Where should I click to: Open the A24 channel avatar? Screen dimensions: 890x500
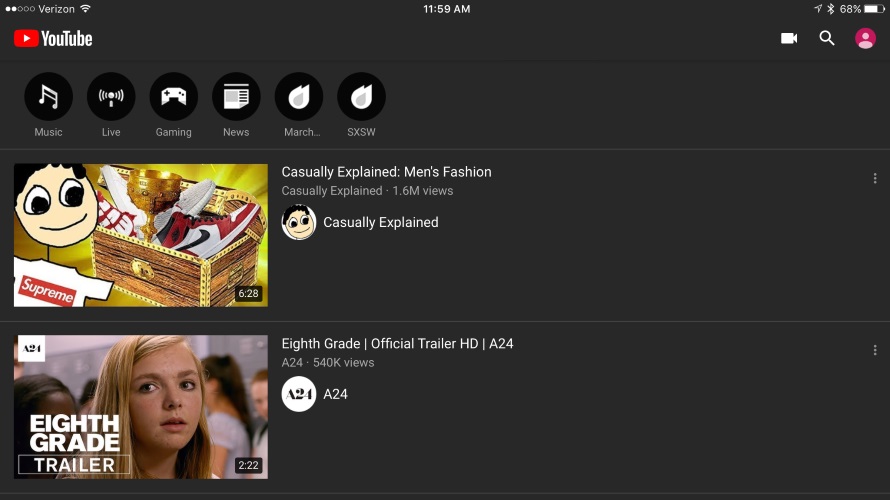299,394
